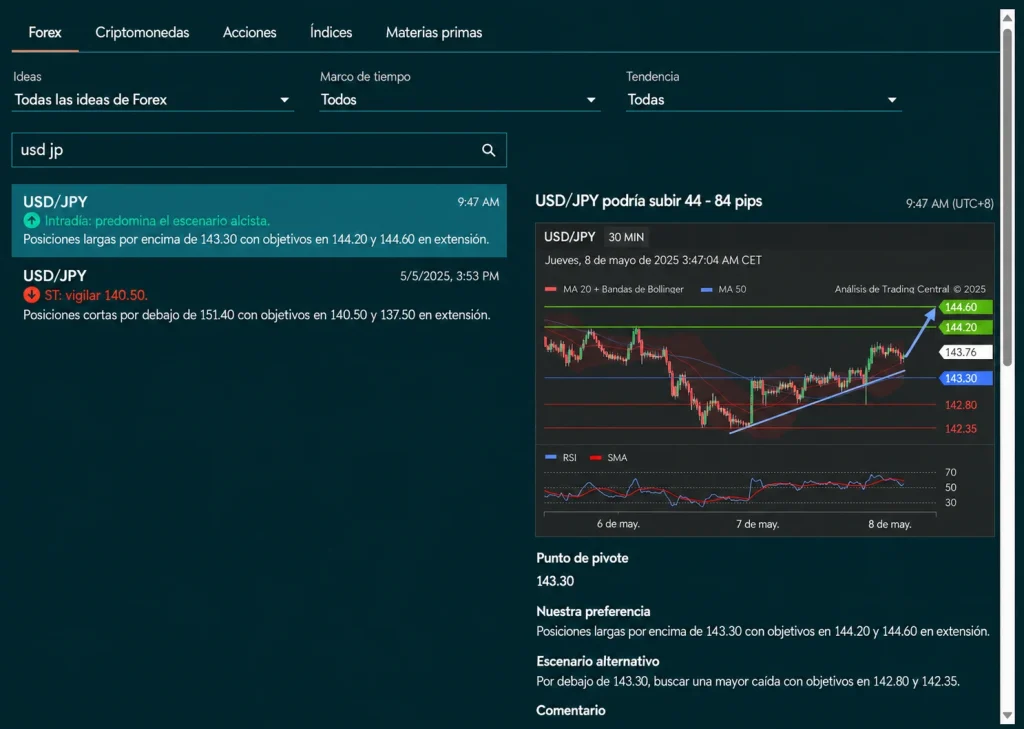
Task: Click the USD/JPY 30 MIN chart image
Action: (x=765, y=380)
